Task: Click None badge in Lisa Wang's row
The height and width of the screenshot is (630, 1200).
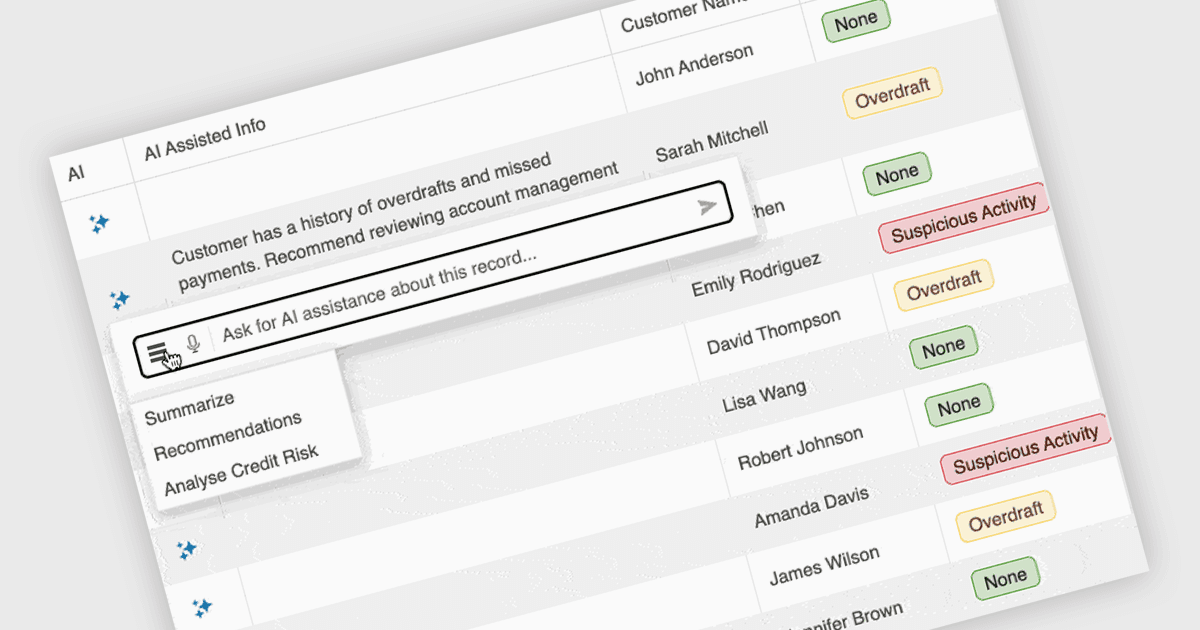Action: click(x=943, y=348)
